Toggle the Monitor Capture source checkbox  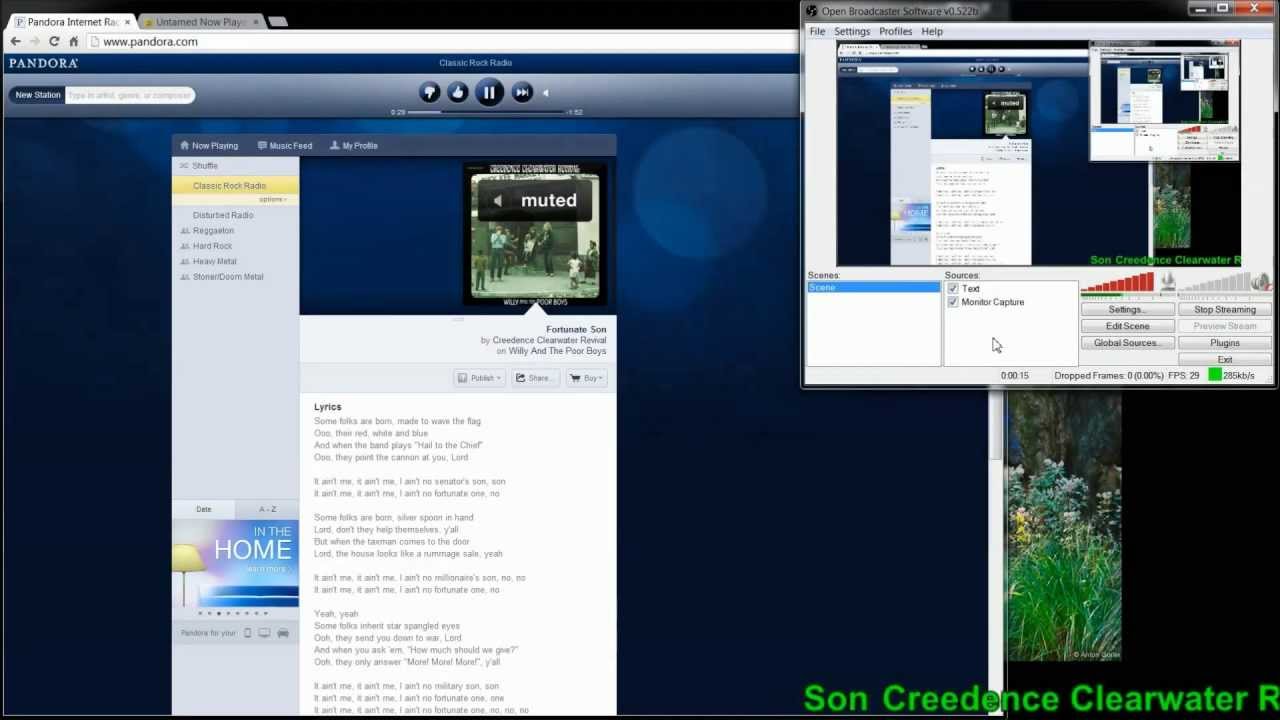click(953, 302)
